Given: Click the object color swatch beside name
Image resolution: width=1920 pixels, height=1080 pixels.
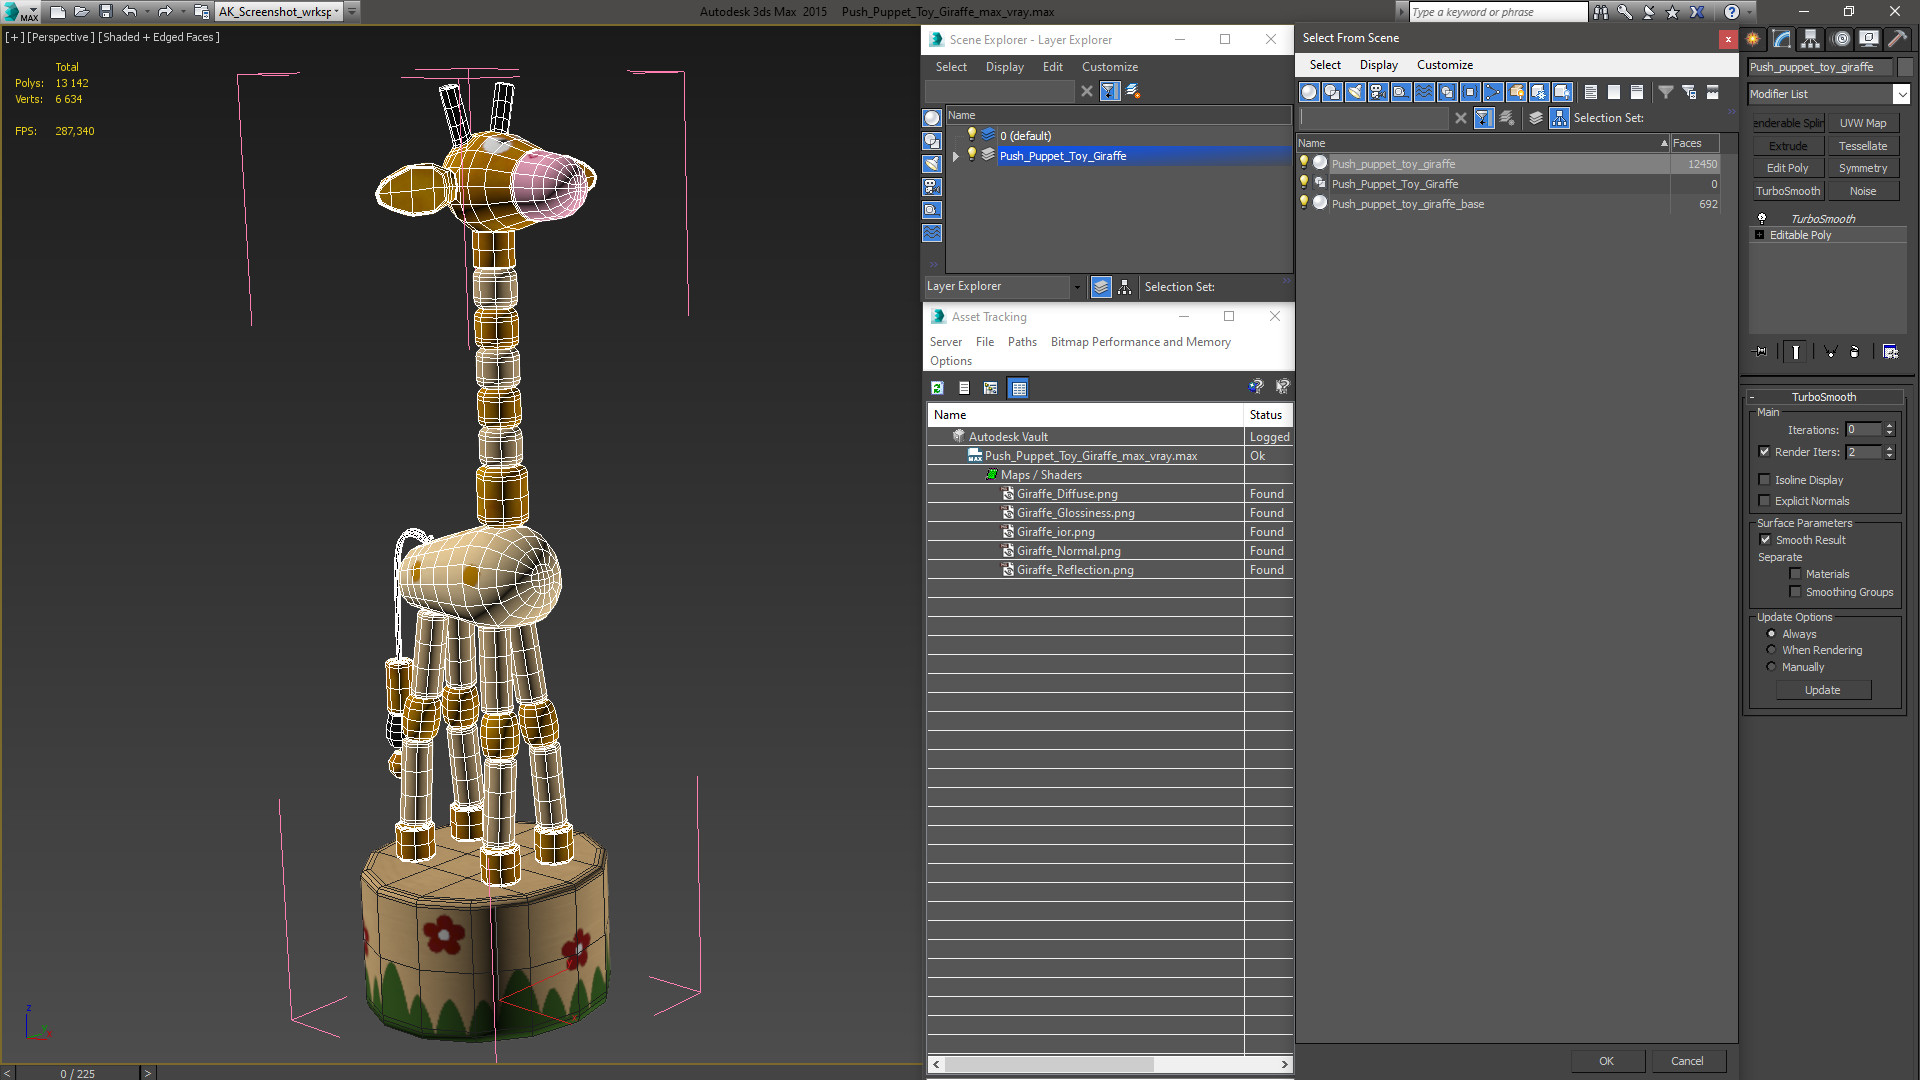Looking at the screenshot, I should 1905,67.
